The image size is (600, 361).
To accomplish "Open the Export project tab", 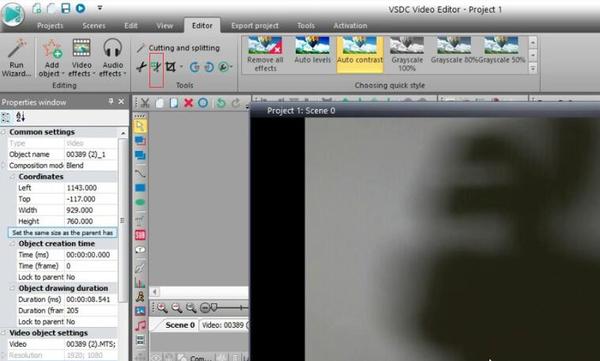I will 255,26.
